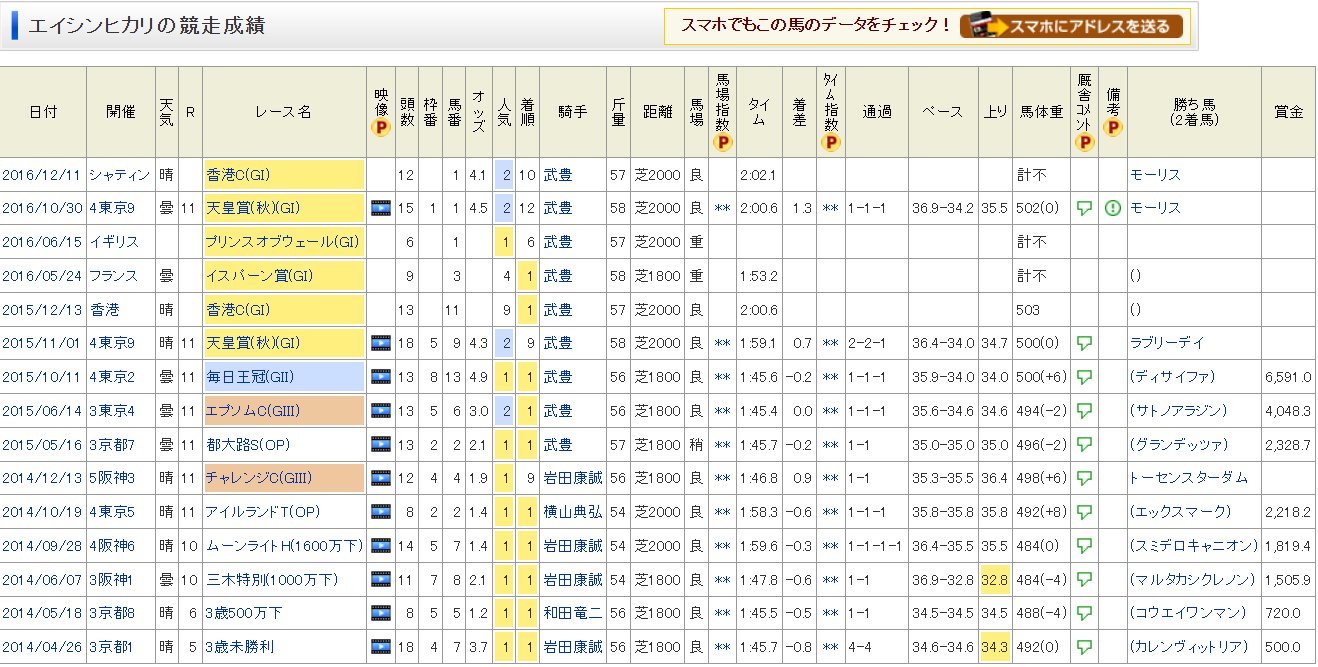Viewport: 1318px width, 667px height.
Task: Click premium P icon under 映像 header
Action: click(380, 127)
